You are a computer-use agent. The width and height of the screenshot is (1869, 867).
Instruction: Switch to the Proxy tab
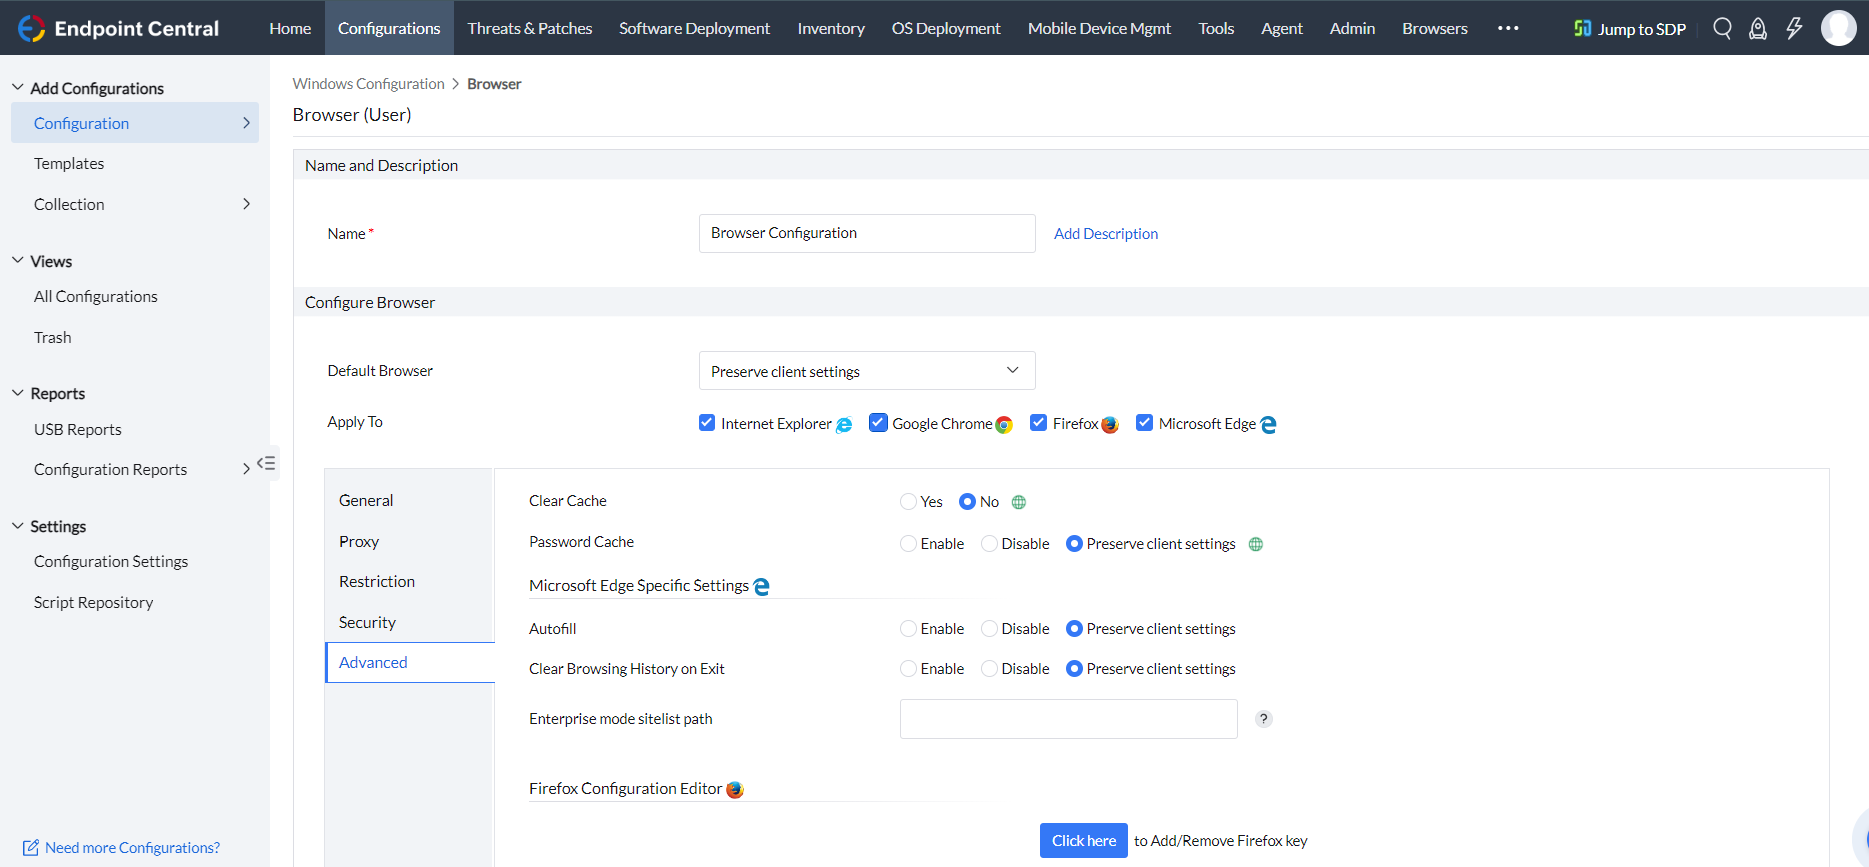pos(359,541)
